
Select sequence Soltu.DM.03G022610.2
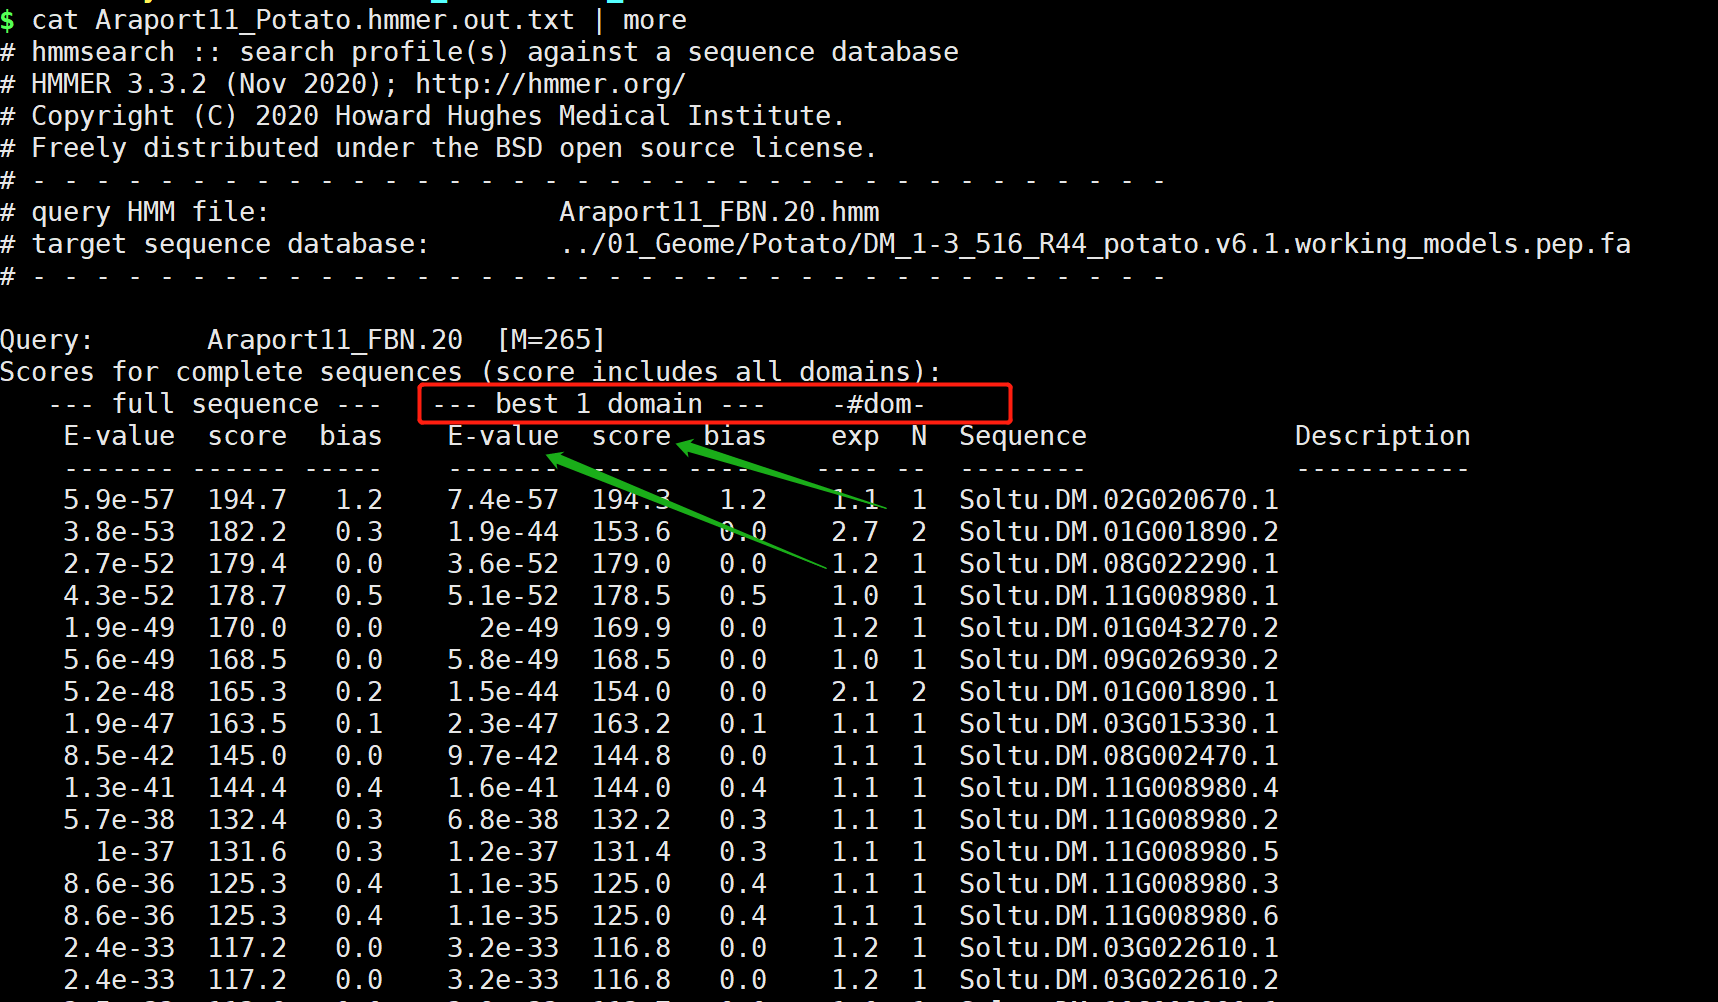(1119, 980)
